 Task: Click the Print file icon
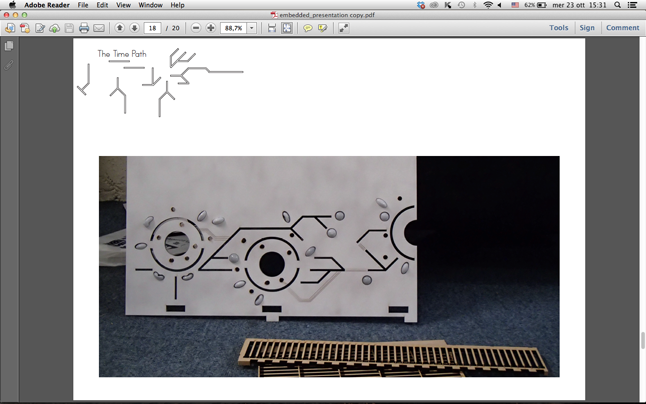click(84, 28)
